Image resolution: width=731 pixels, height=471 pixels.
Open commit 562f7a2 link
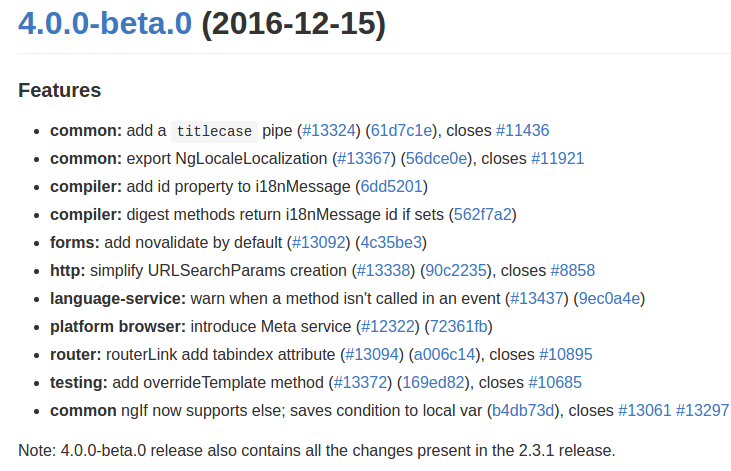click(483, 214)
